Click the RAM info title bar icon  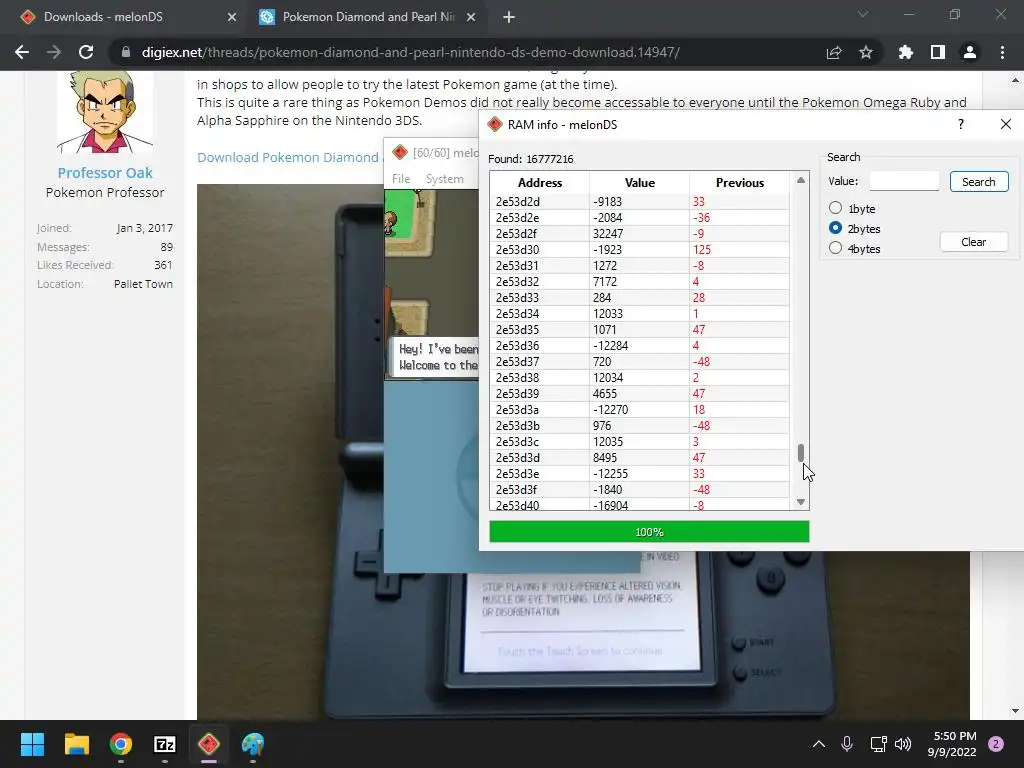click(x=495, y=124)
